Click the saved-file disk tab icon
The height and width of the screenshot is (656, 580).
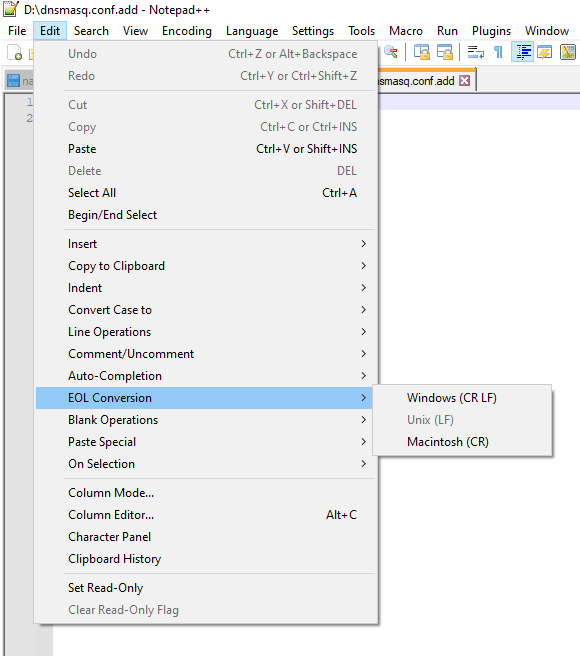point(13,81)
